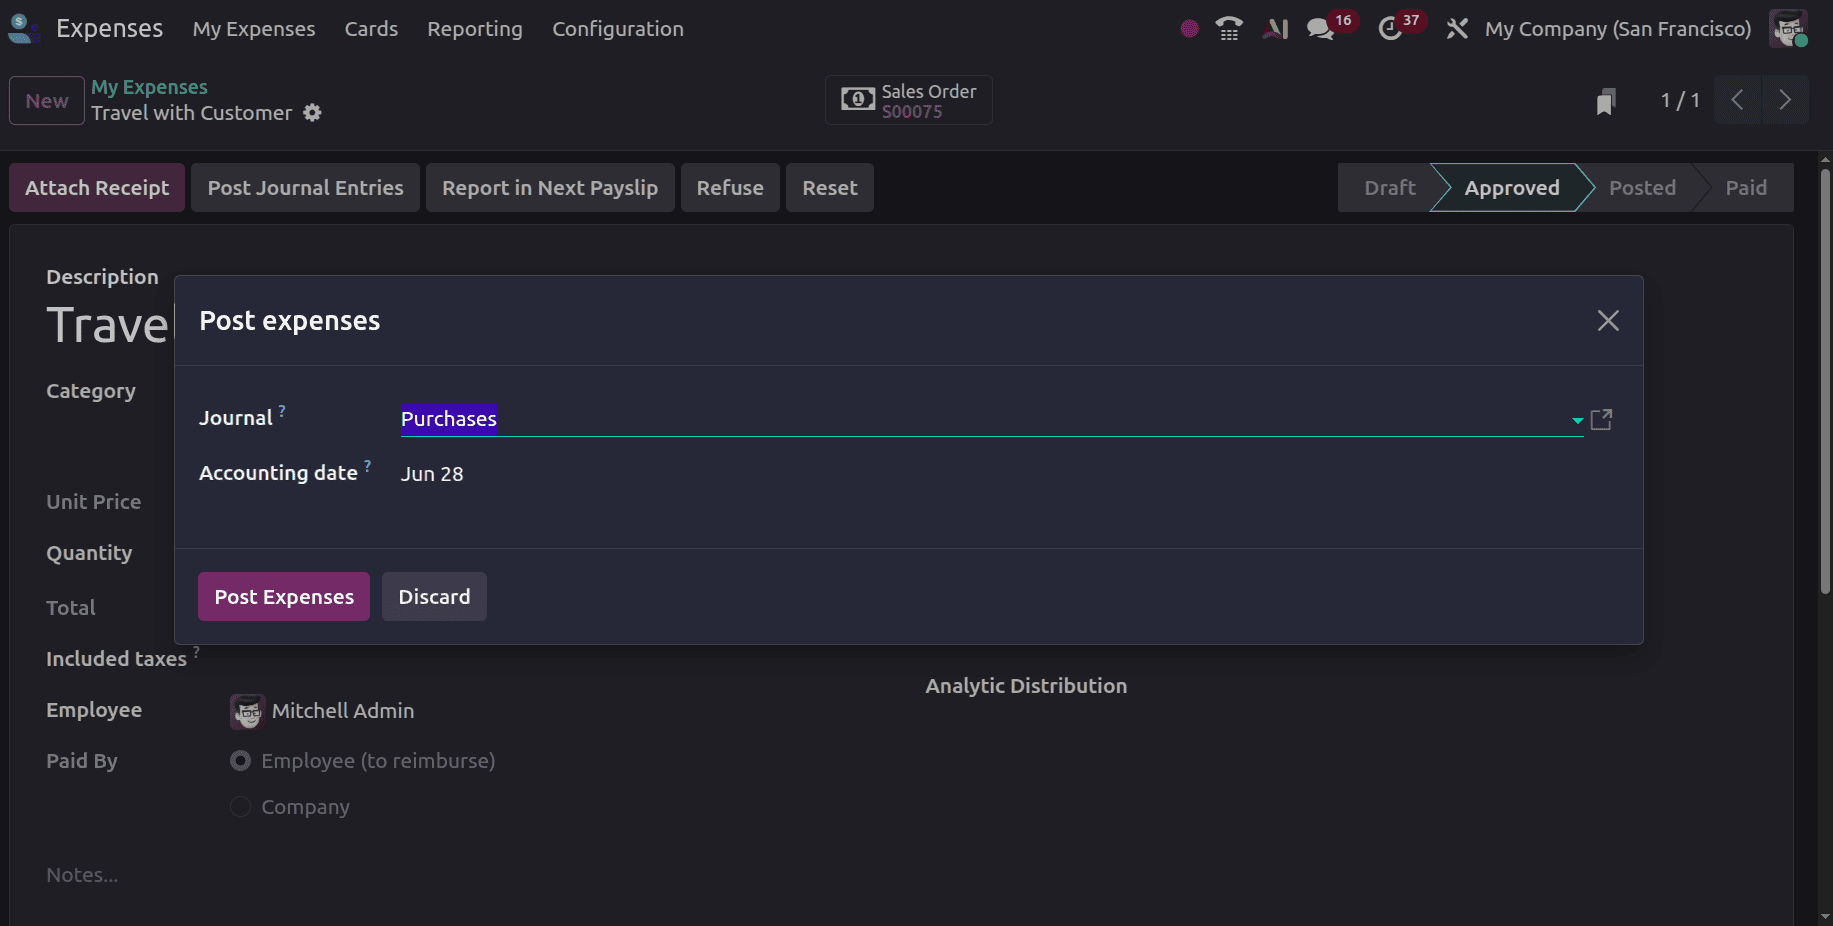Click the purple recording status dot icon
1833x926 pixels.
pos(1189,29)
